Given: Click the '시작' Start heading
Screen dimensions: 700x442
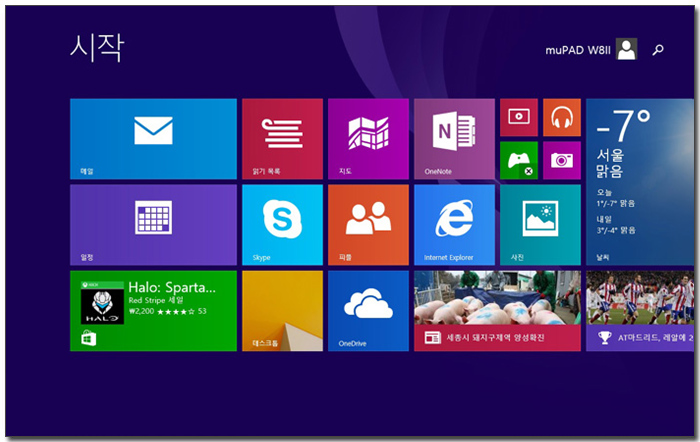Looking at the screenshot, I should (97, 47).
